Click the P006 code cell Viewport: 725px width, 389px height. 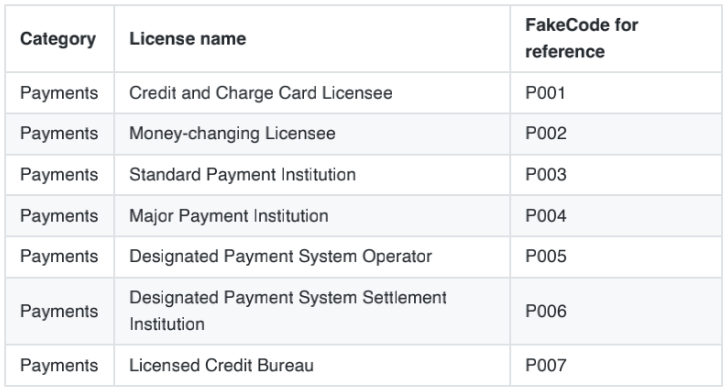tap(616, 311)
